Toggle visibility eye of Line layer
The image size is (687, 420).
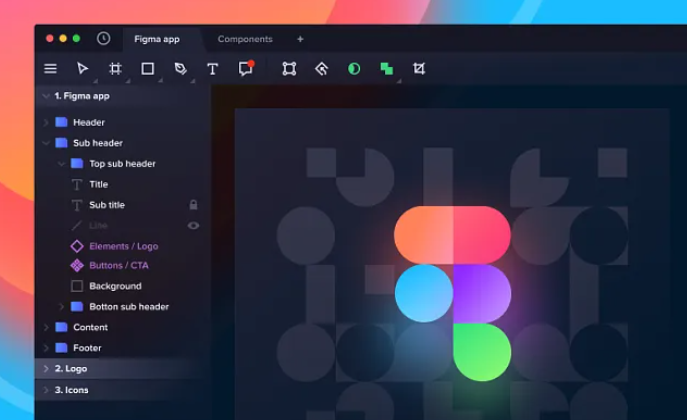193,226
